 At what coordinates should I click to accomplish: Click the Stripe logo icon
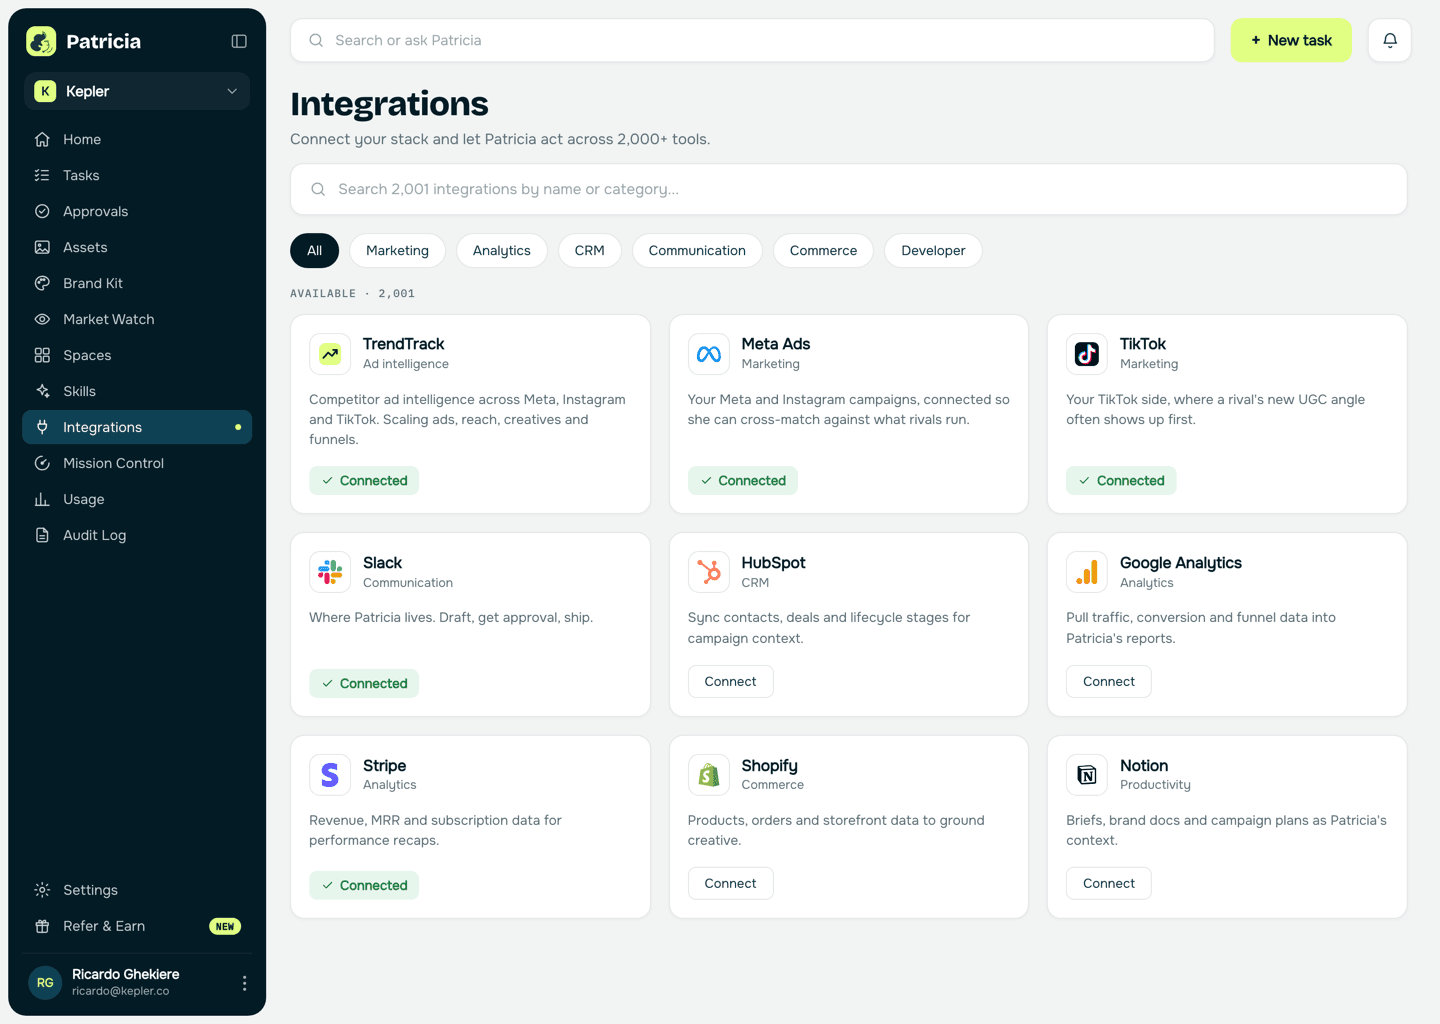(330, 775)
